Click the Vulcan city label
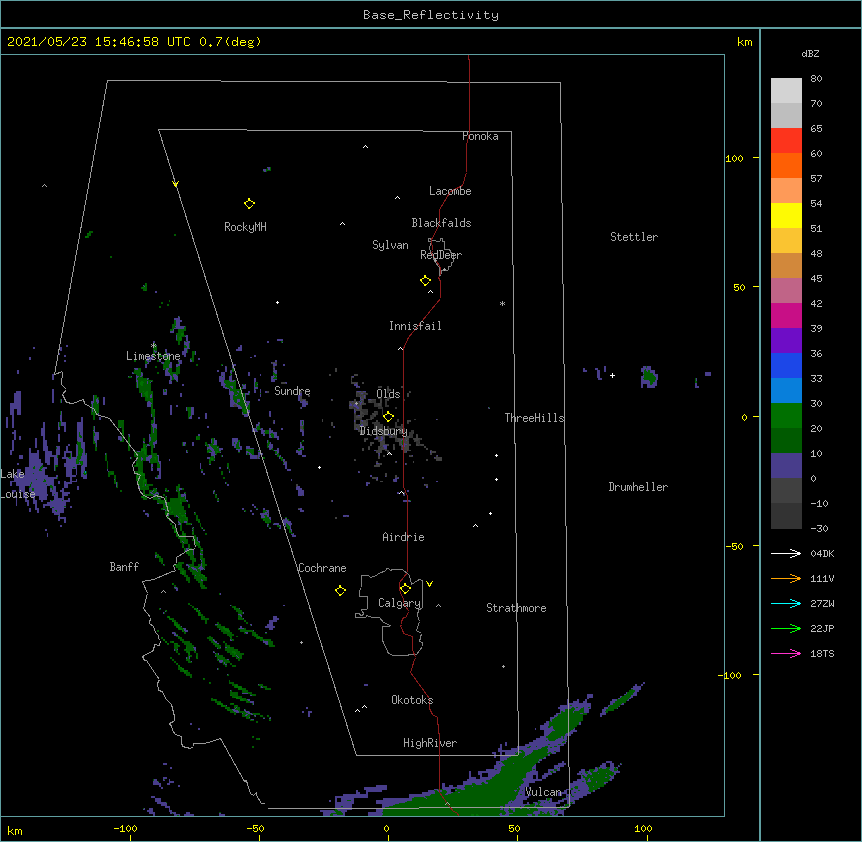Screen dimensions: 862x842 coord(543,792)
